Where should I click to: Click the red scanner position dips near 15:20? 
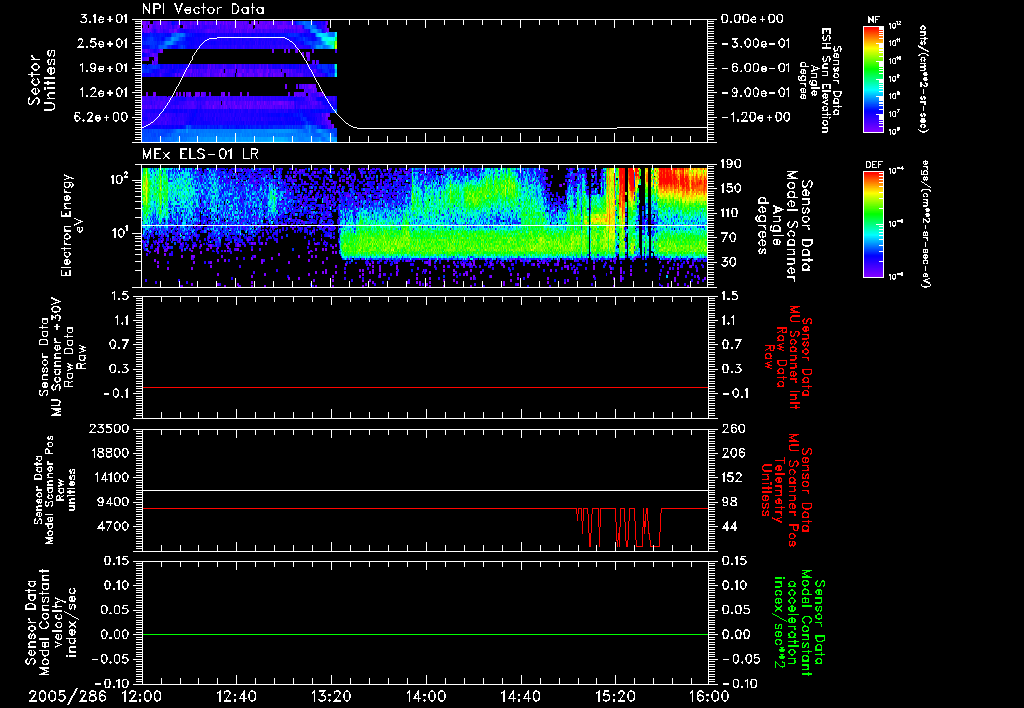pyautogui.click(x=619, y=526)
